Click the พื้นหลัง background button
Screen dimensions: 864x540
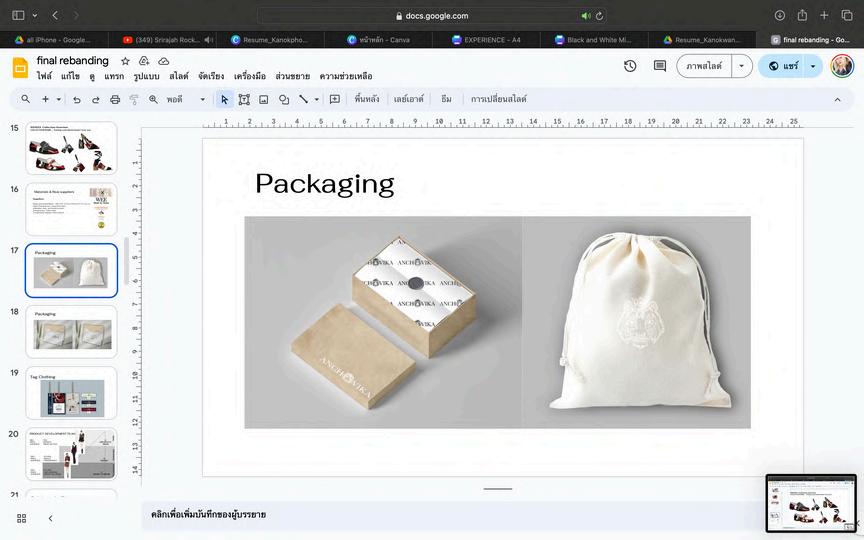(x=367, y=99)
